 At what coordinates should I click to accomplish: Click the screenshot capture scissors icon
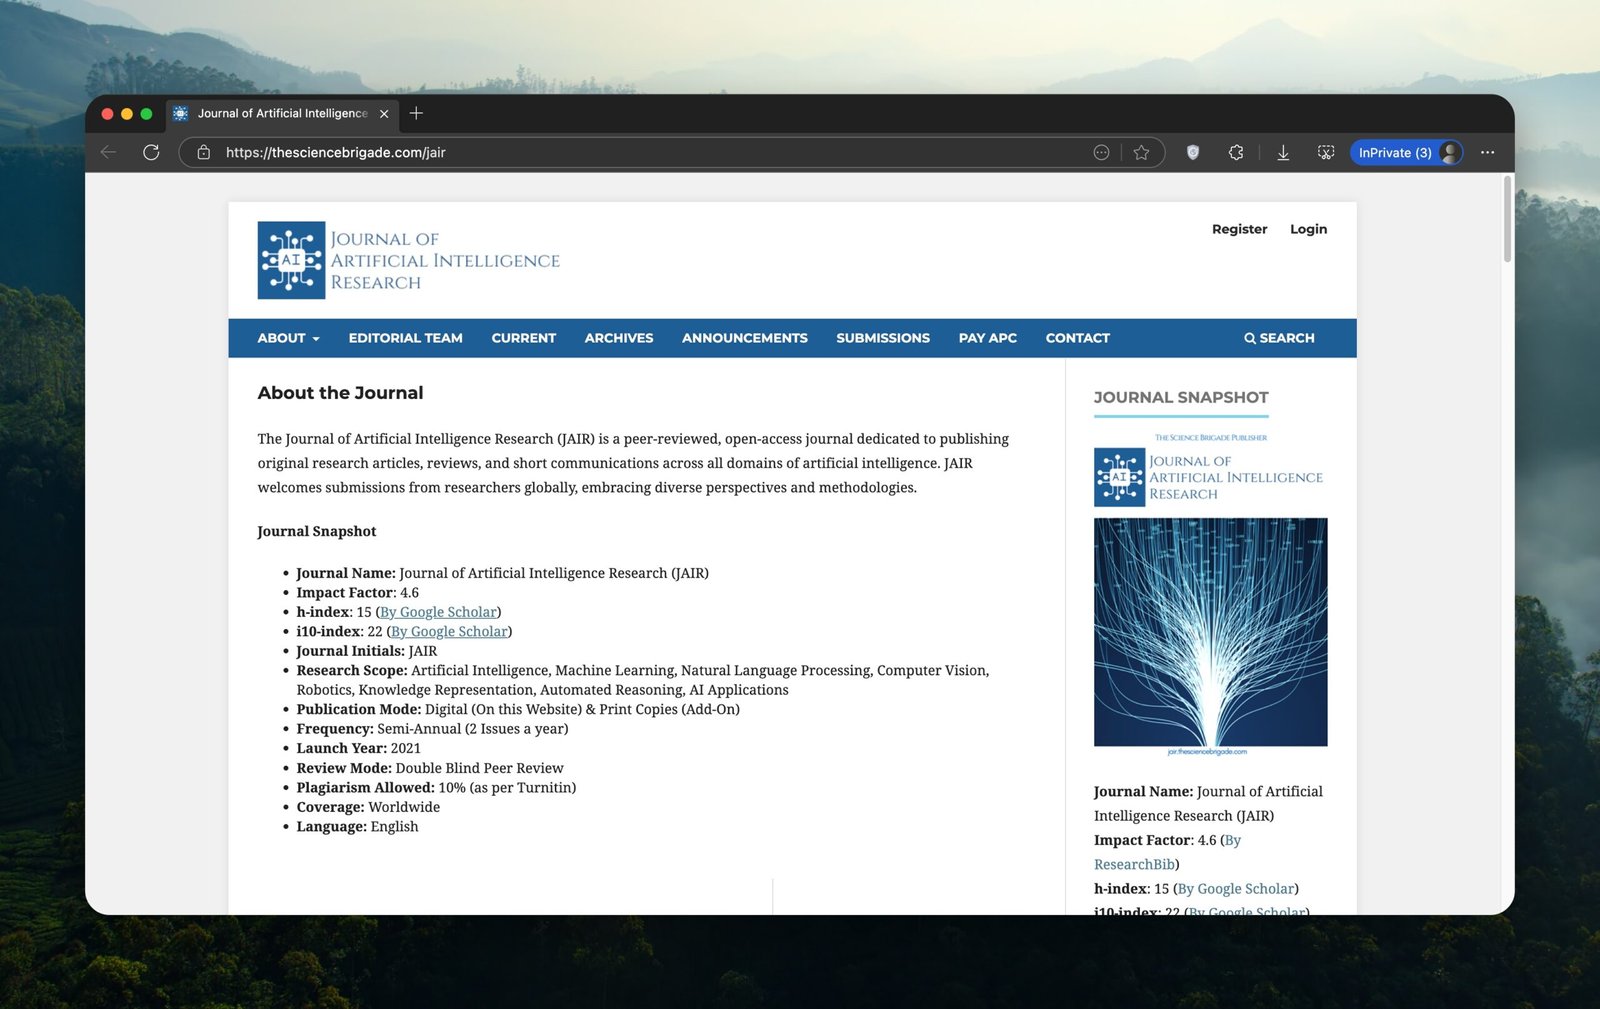(1326, 152)
